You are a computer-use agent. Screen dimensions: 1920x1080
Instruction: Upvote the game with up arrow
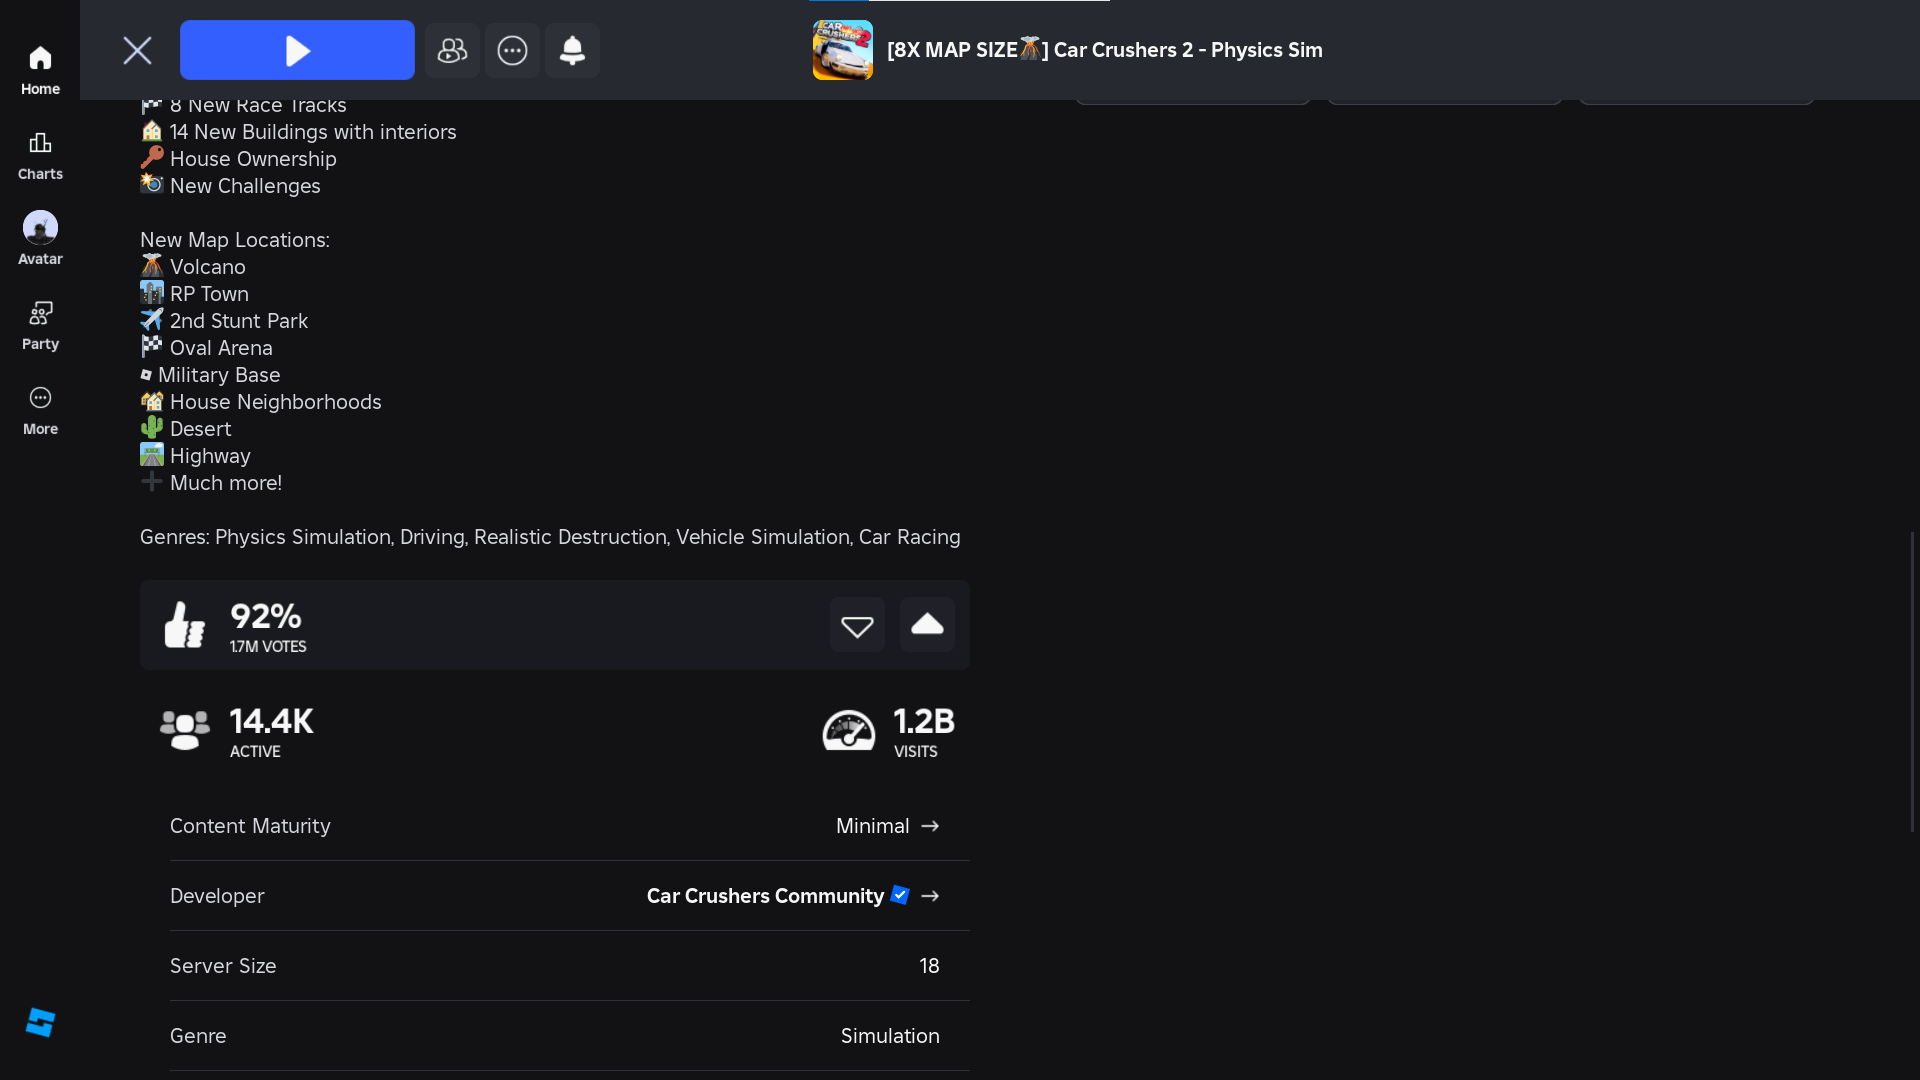[x=927, y=625]
